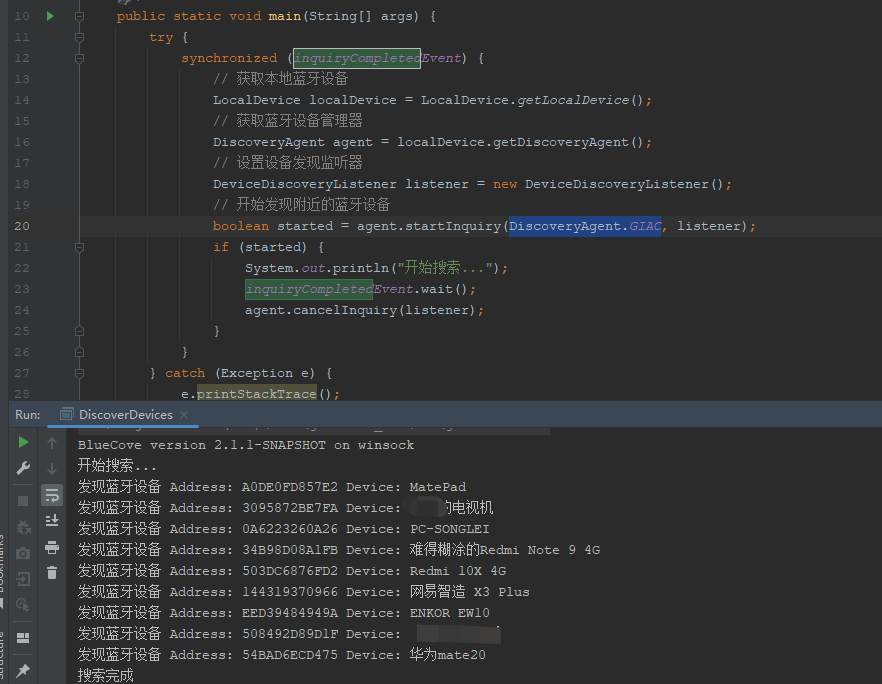Click the clock-with-cursor profiler icon
The height and width of the screenshot is (684, 882).
(x=23, y=605)
